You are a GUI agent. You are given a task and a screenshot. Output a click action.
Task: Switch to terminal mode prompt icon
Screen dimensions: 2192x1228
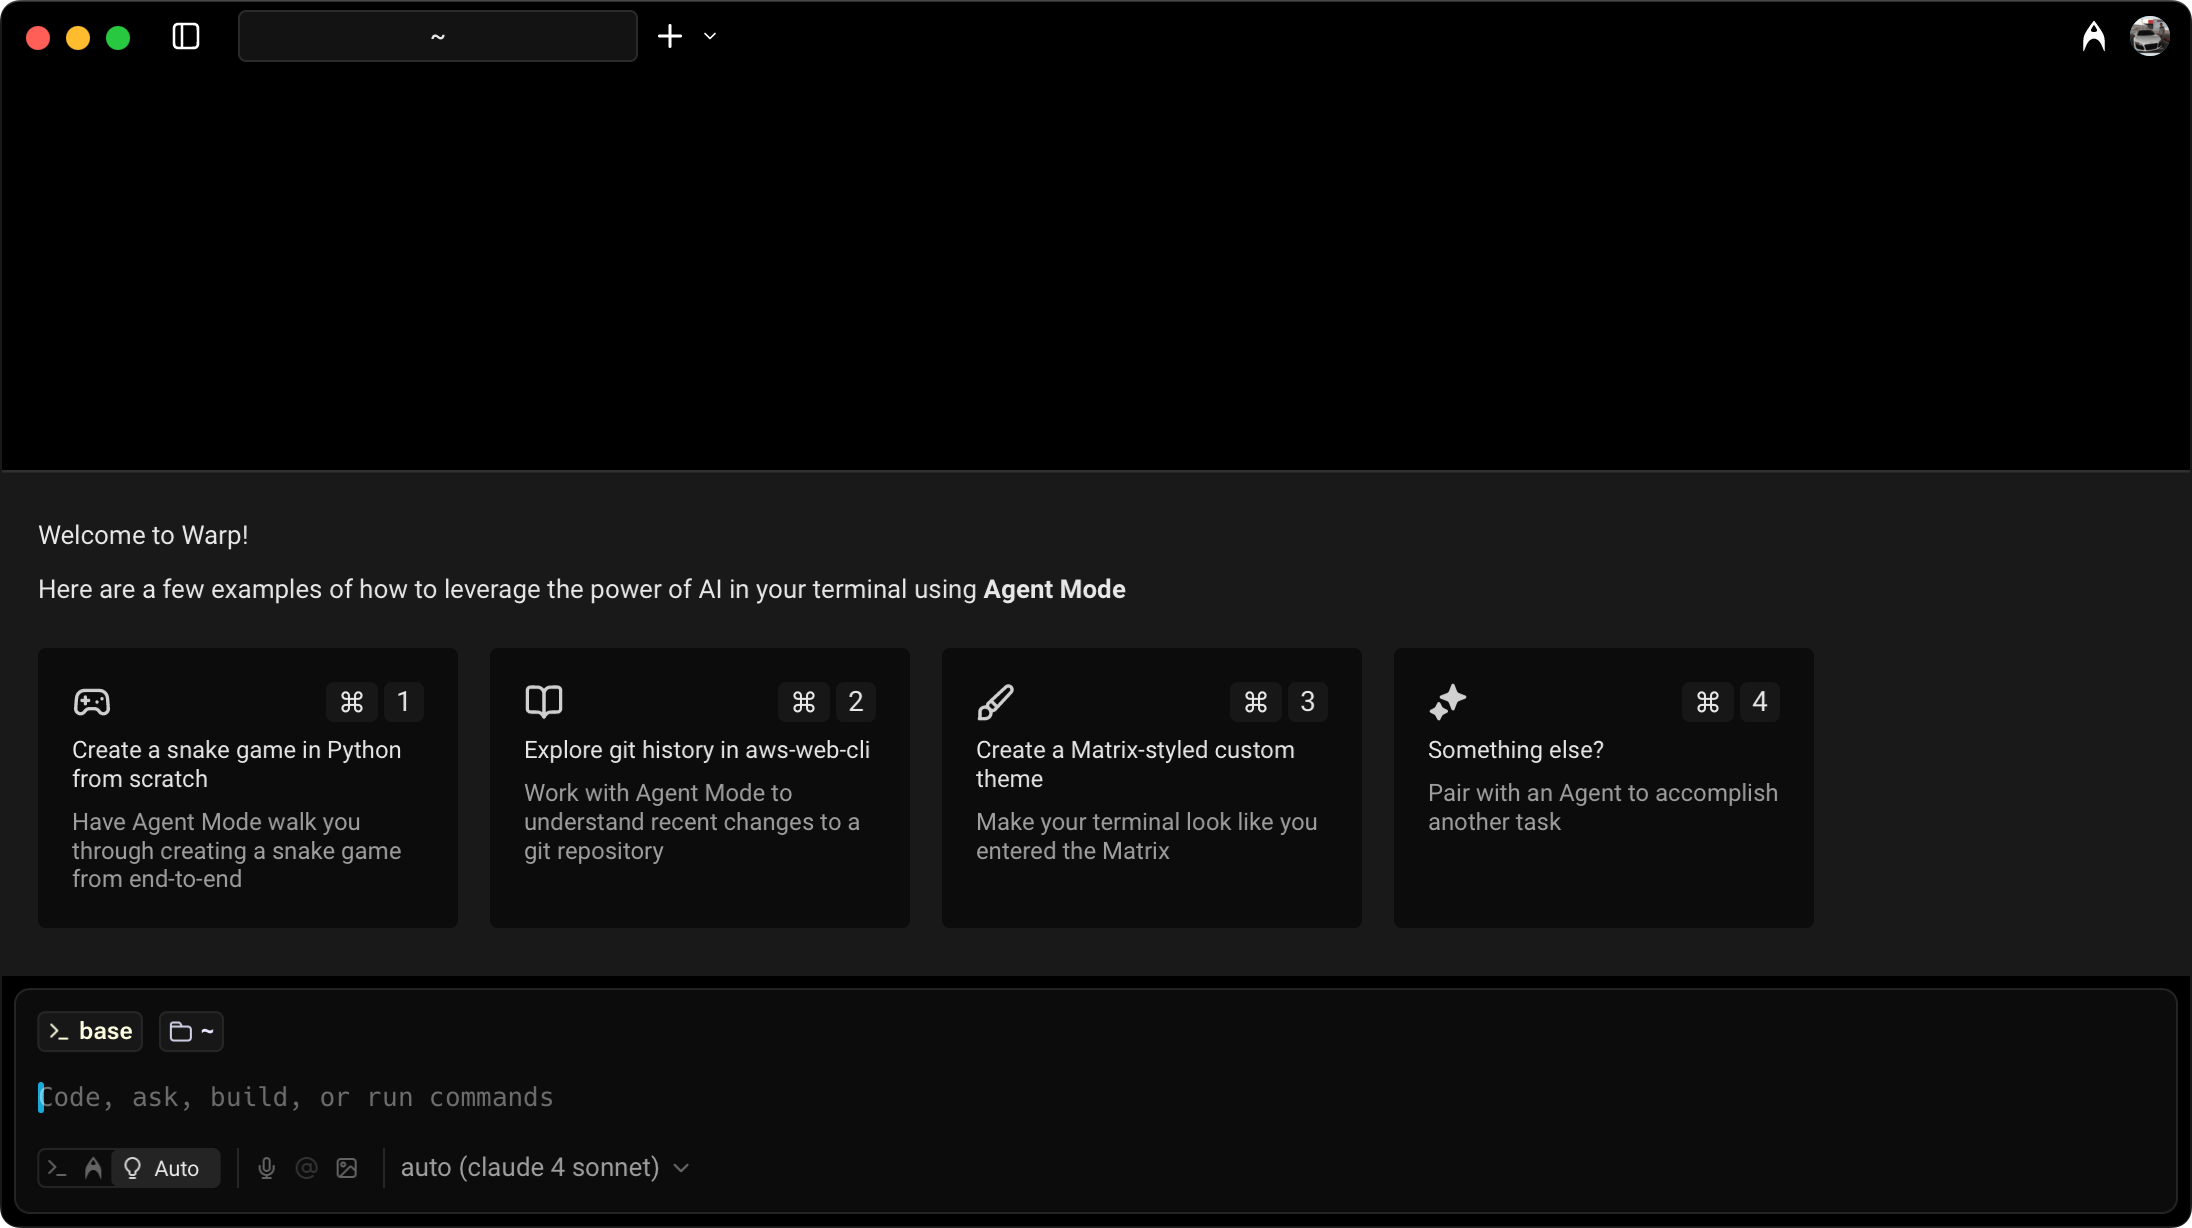pyautogui.click(x=58, y=1168)
